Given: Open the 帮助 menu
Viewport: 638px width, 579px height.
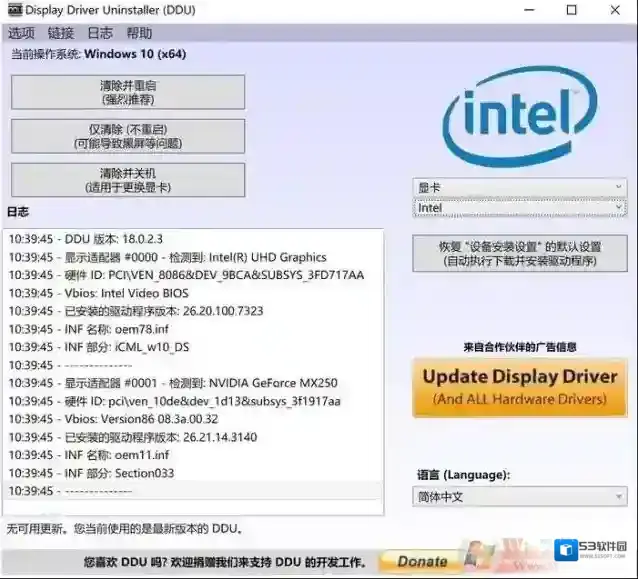Looking at the screenshot, I should pos(139,33).
